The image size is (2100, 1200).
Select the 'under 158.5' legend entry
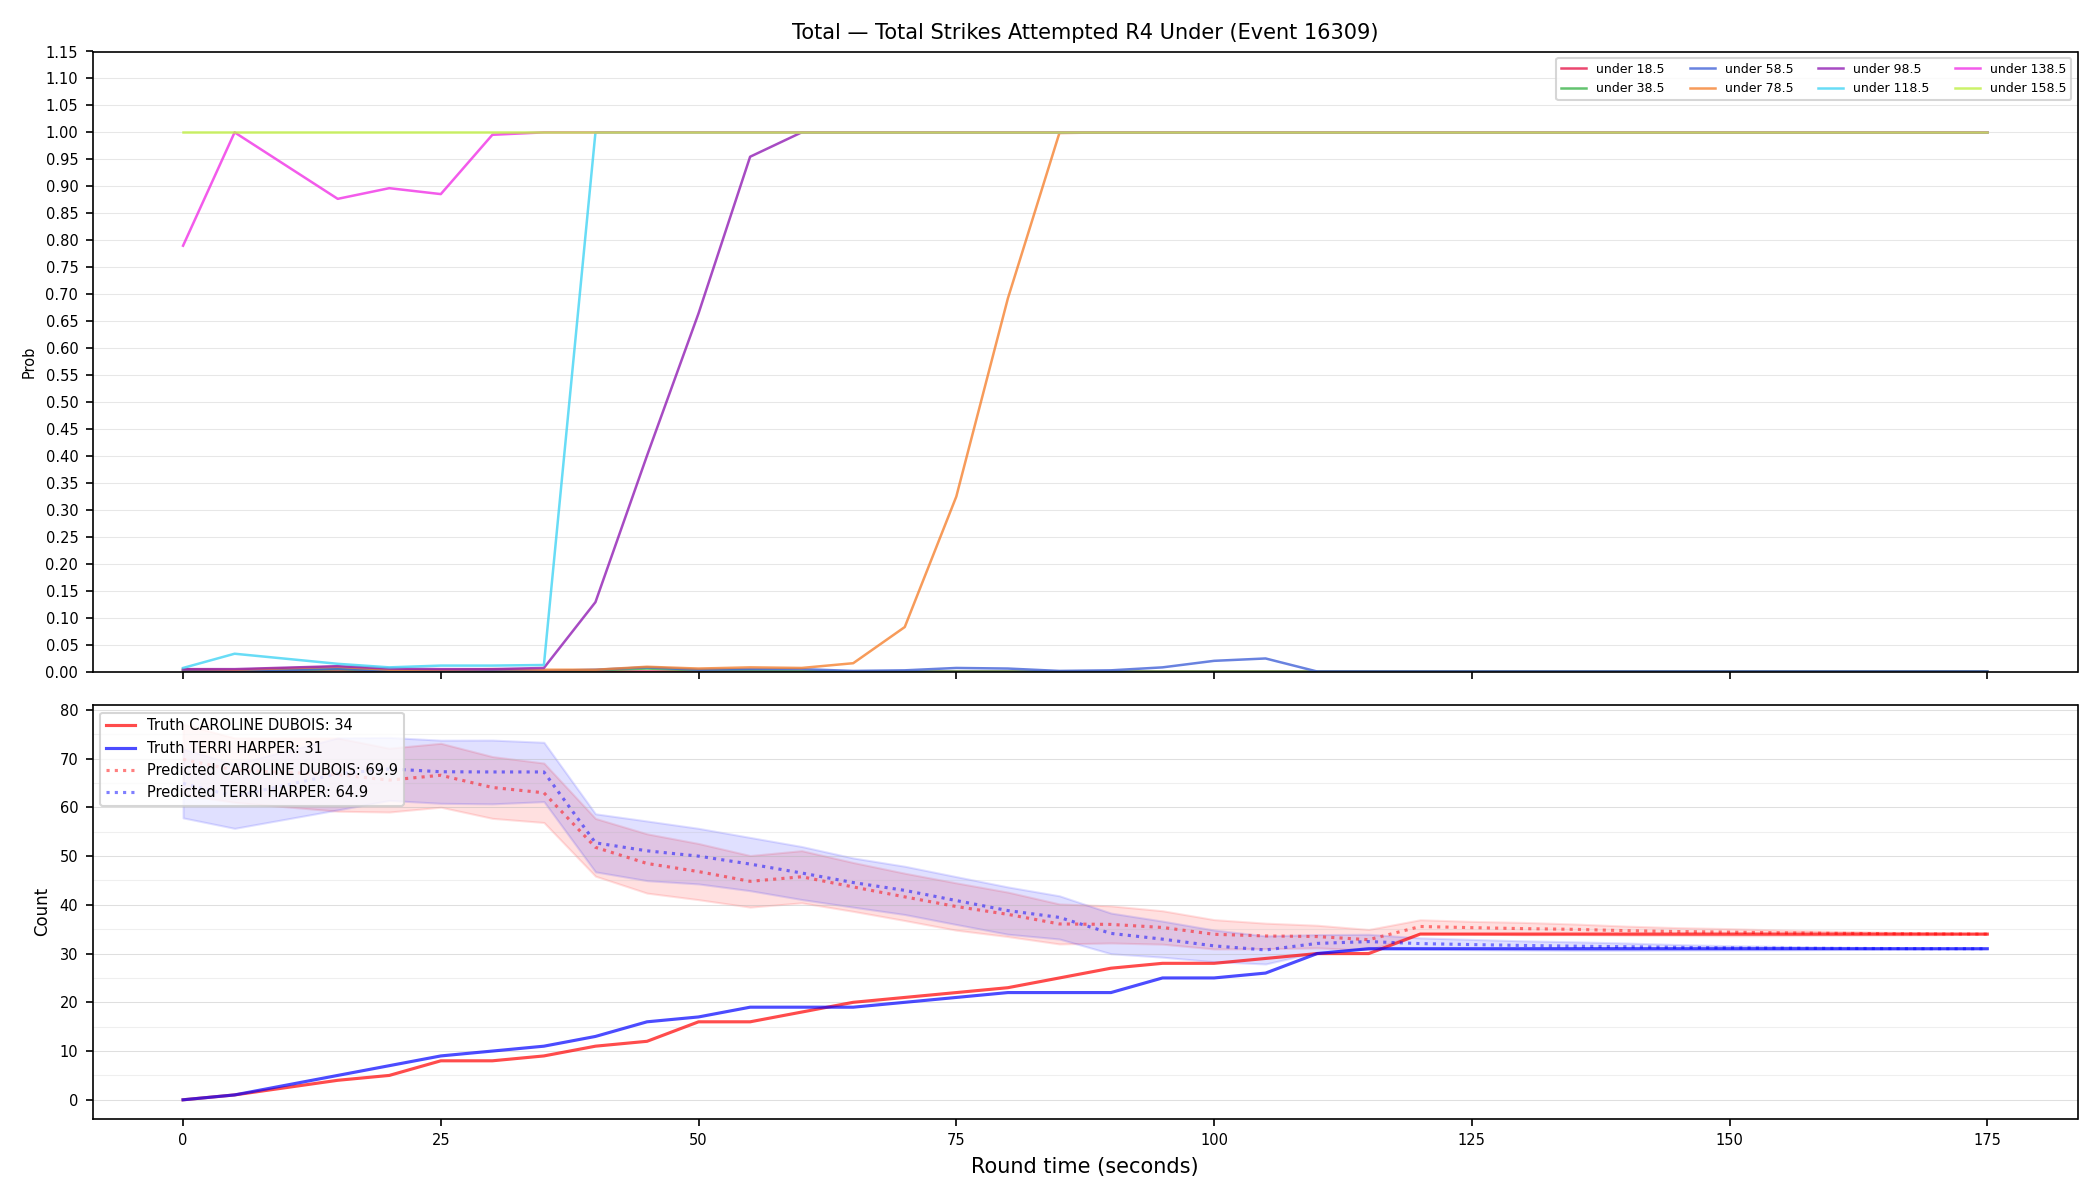pos(2010,88)
